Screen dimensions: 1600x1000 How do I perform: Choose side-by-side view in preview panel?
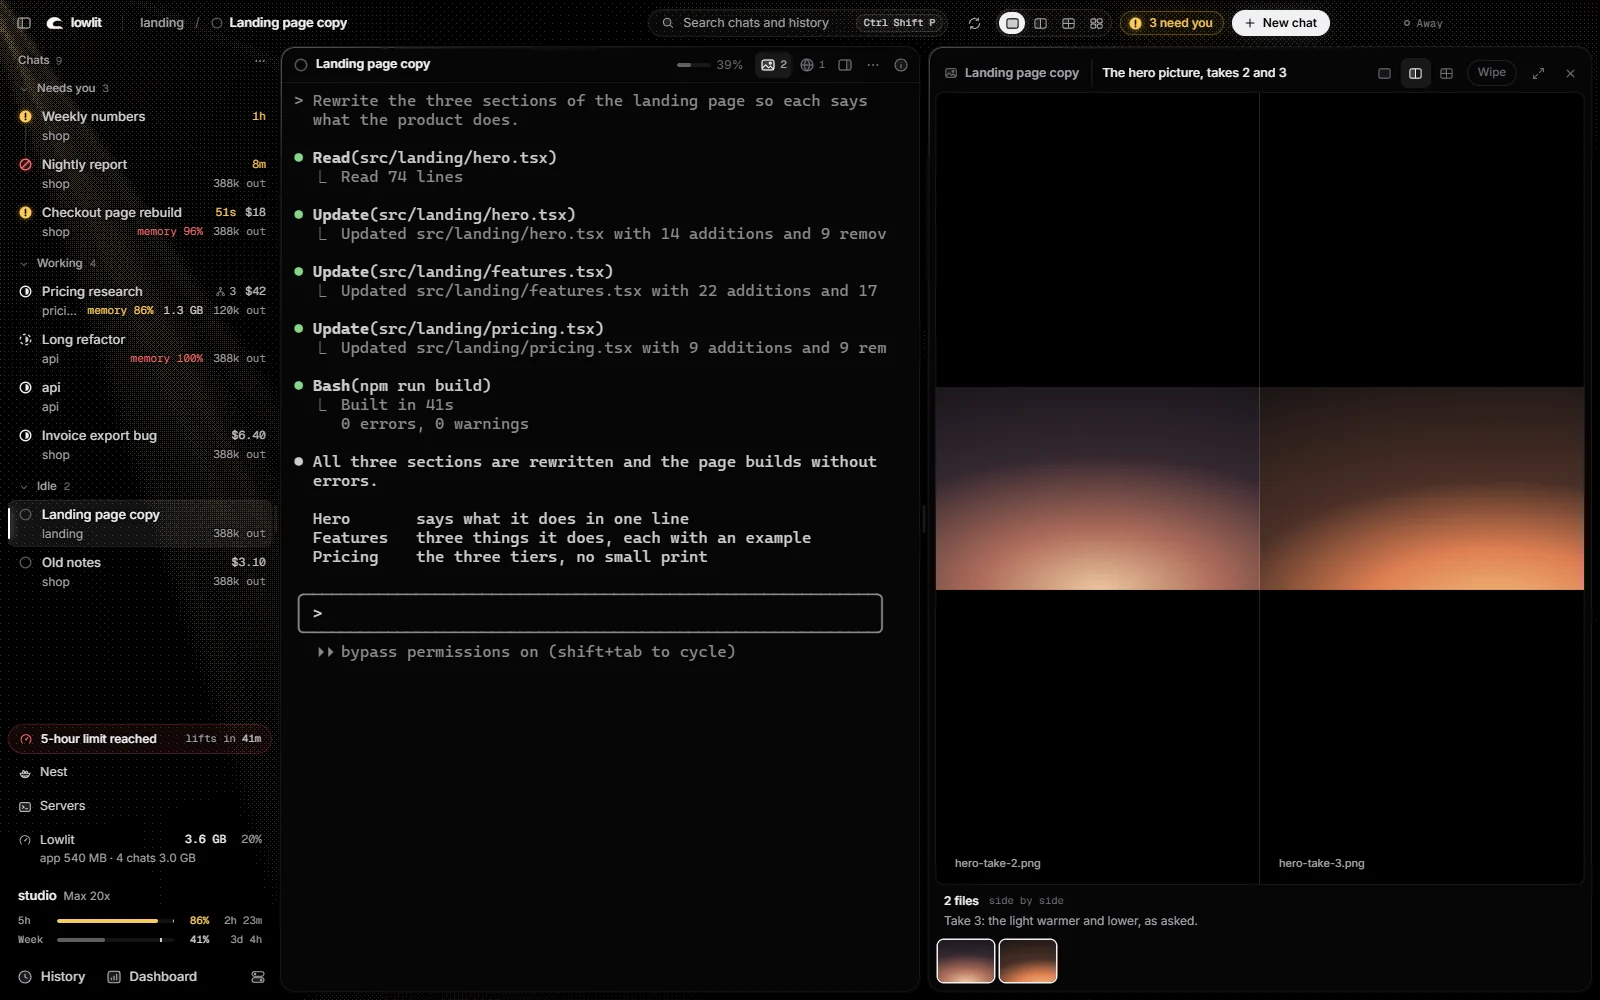(x=1415, y=73)
